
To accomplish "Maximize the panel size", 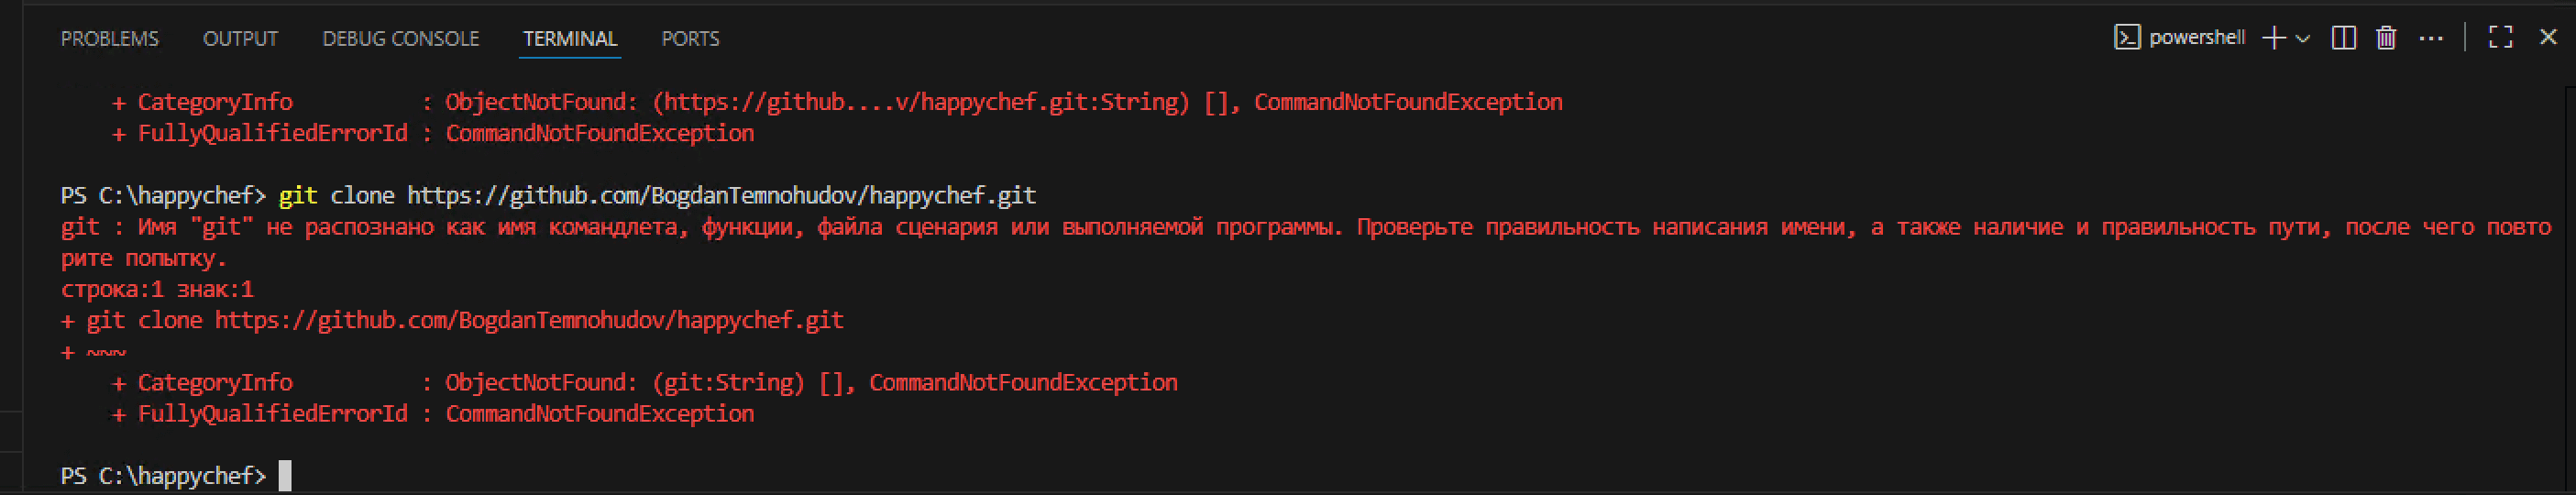I will coord(2501,38).
